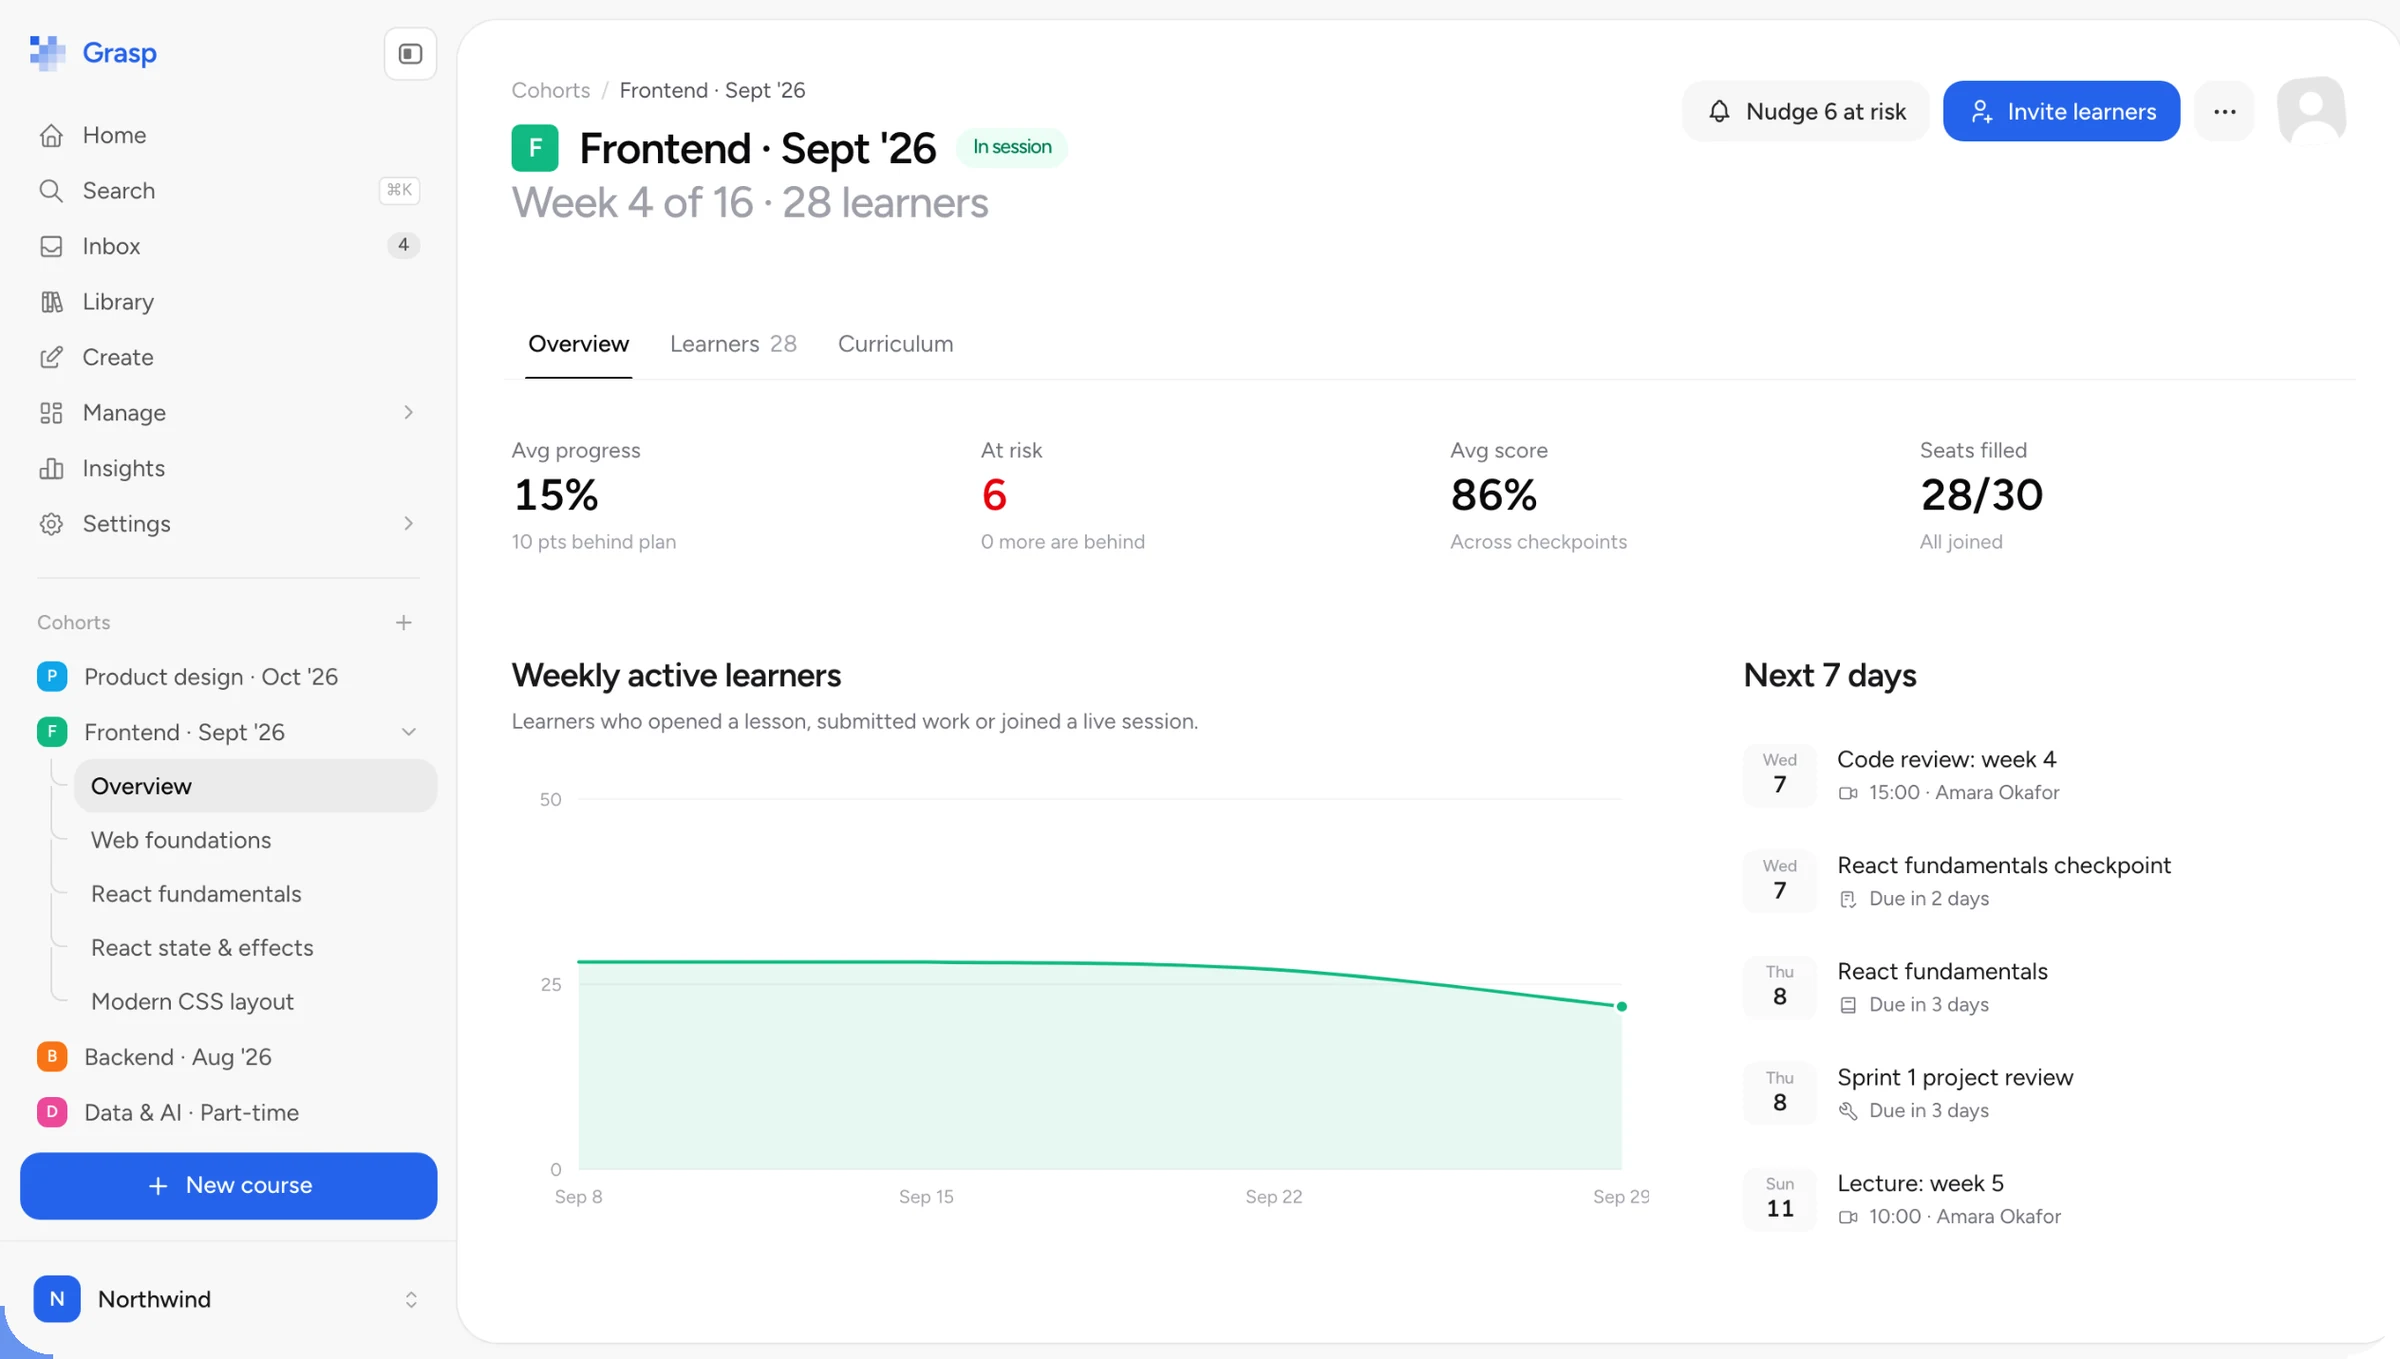
Task: Switch to the Curriculum tab
Action: click(x=895, y=344)
